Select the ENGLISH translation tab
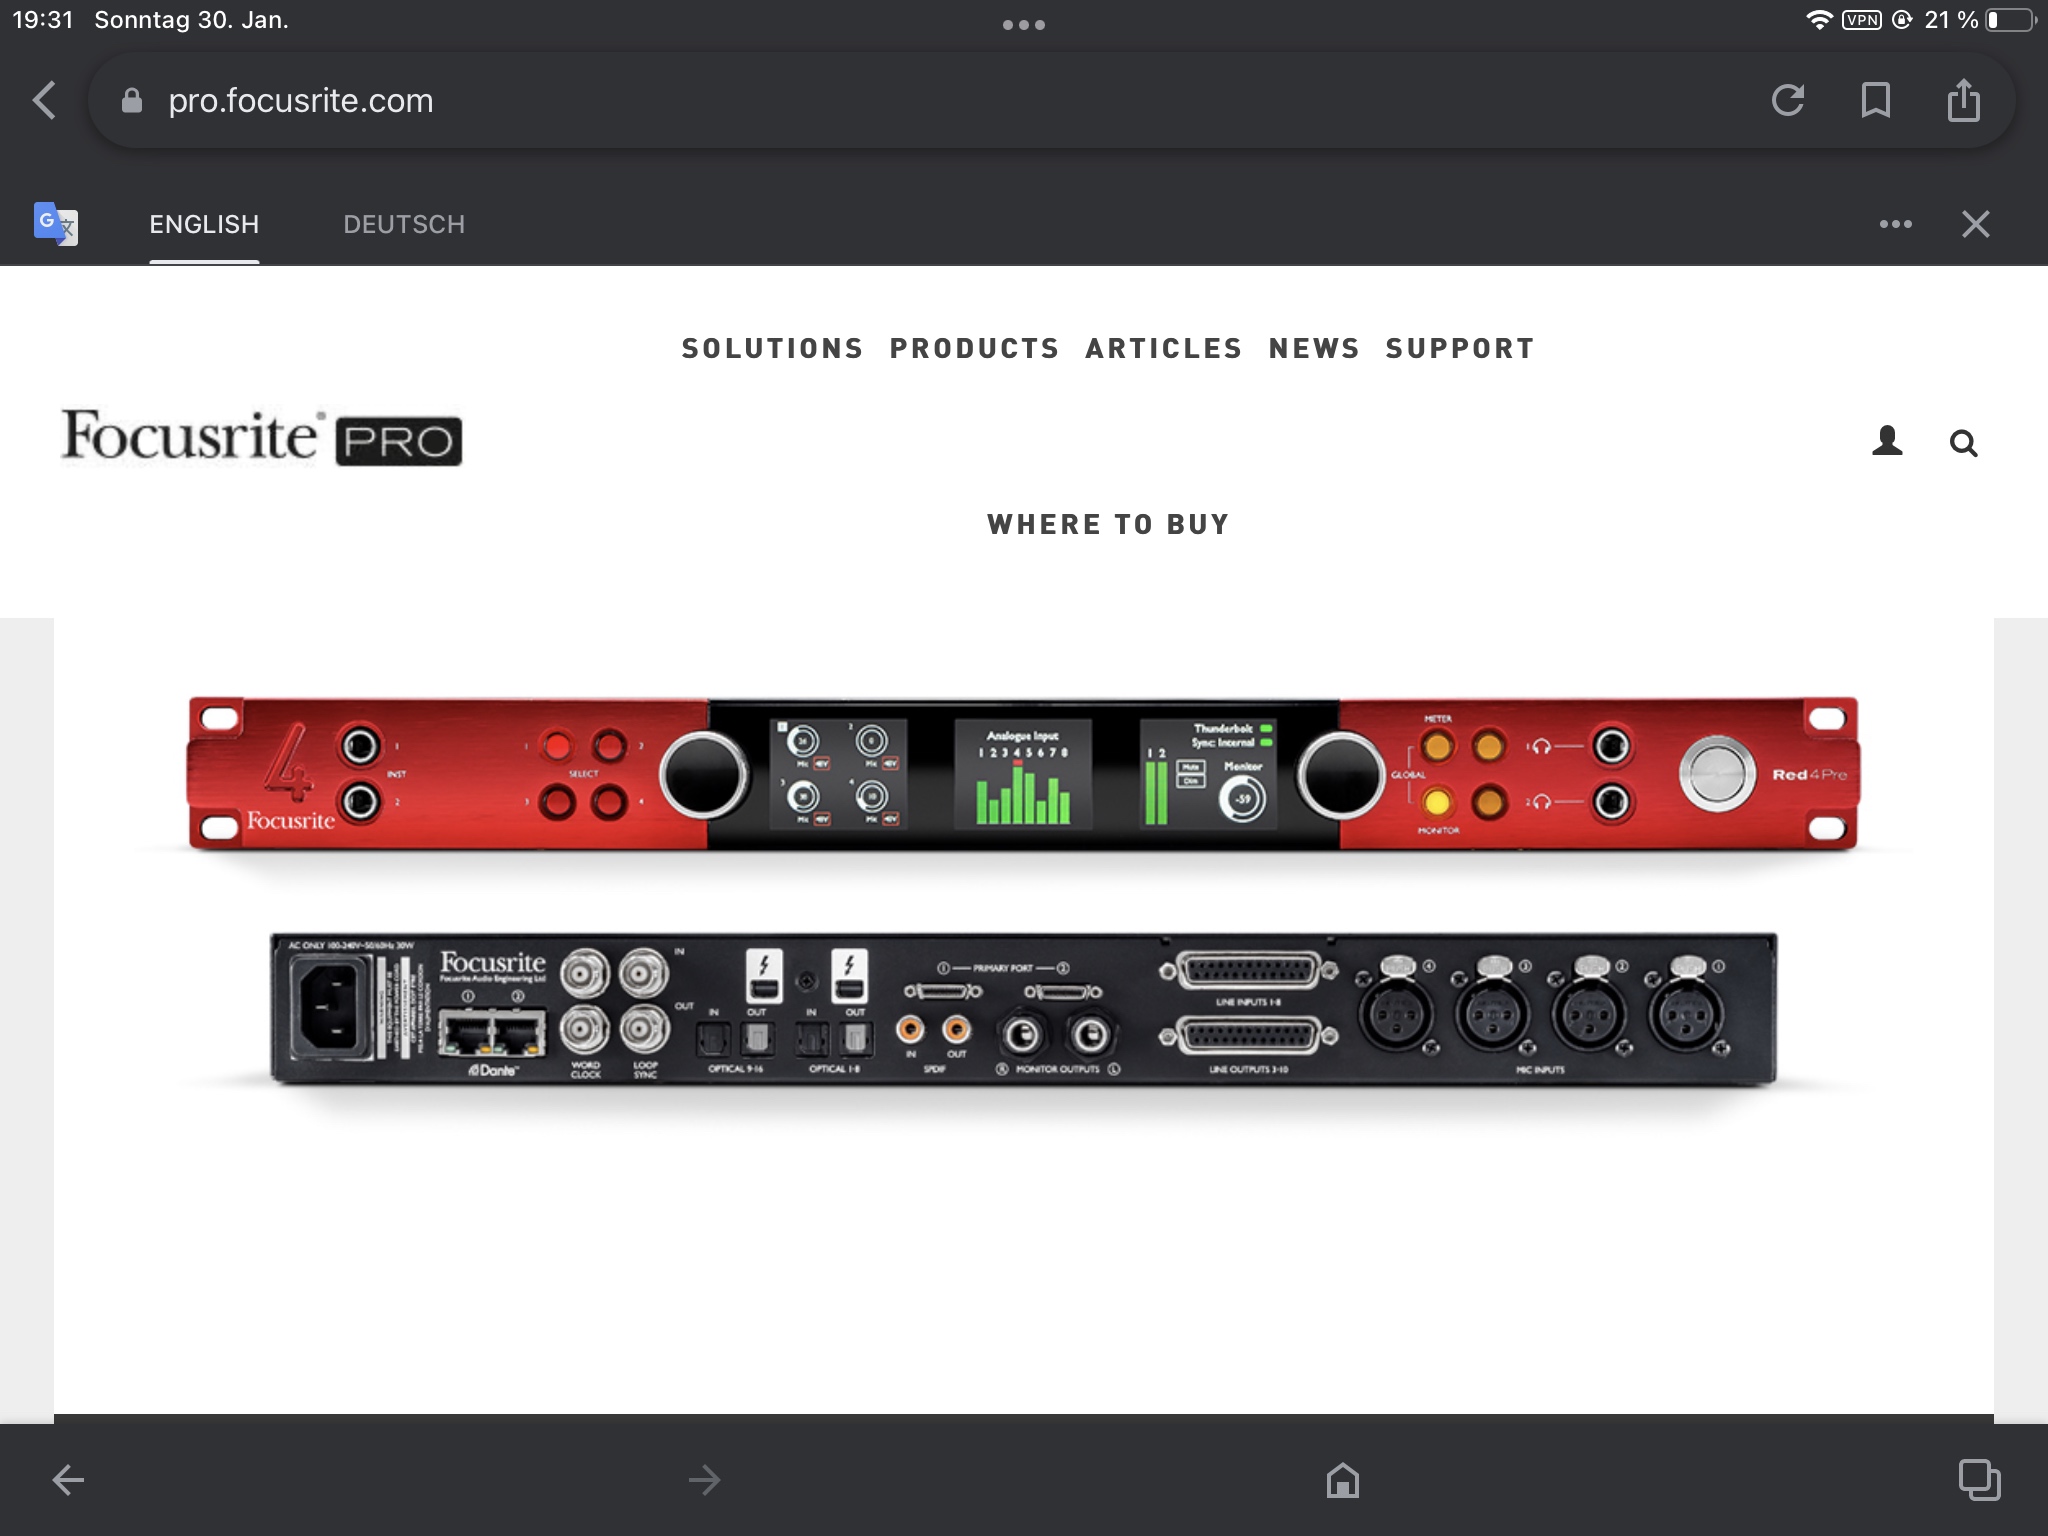 (x=204, y=224)
